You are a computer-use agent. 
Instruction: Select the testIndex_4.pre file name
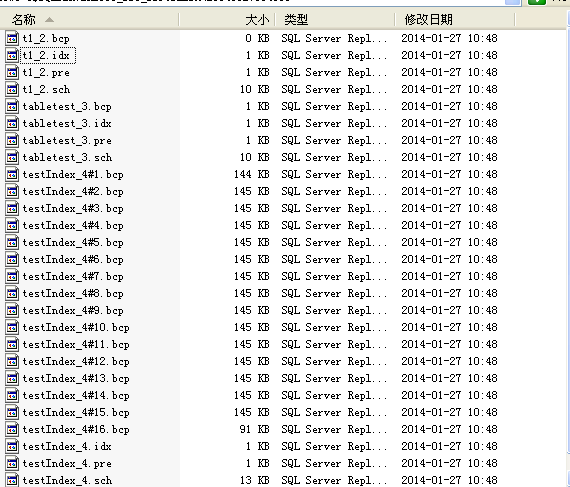click(67, 463)
